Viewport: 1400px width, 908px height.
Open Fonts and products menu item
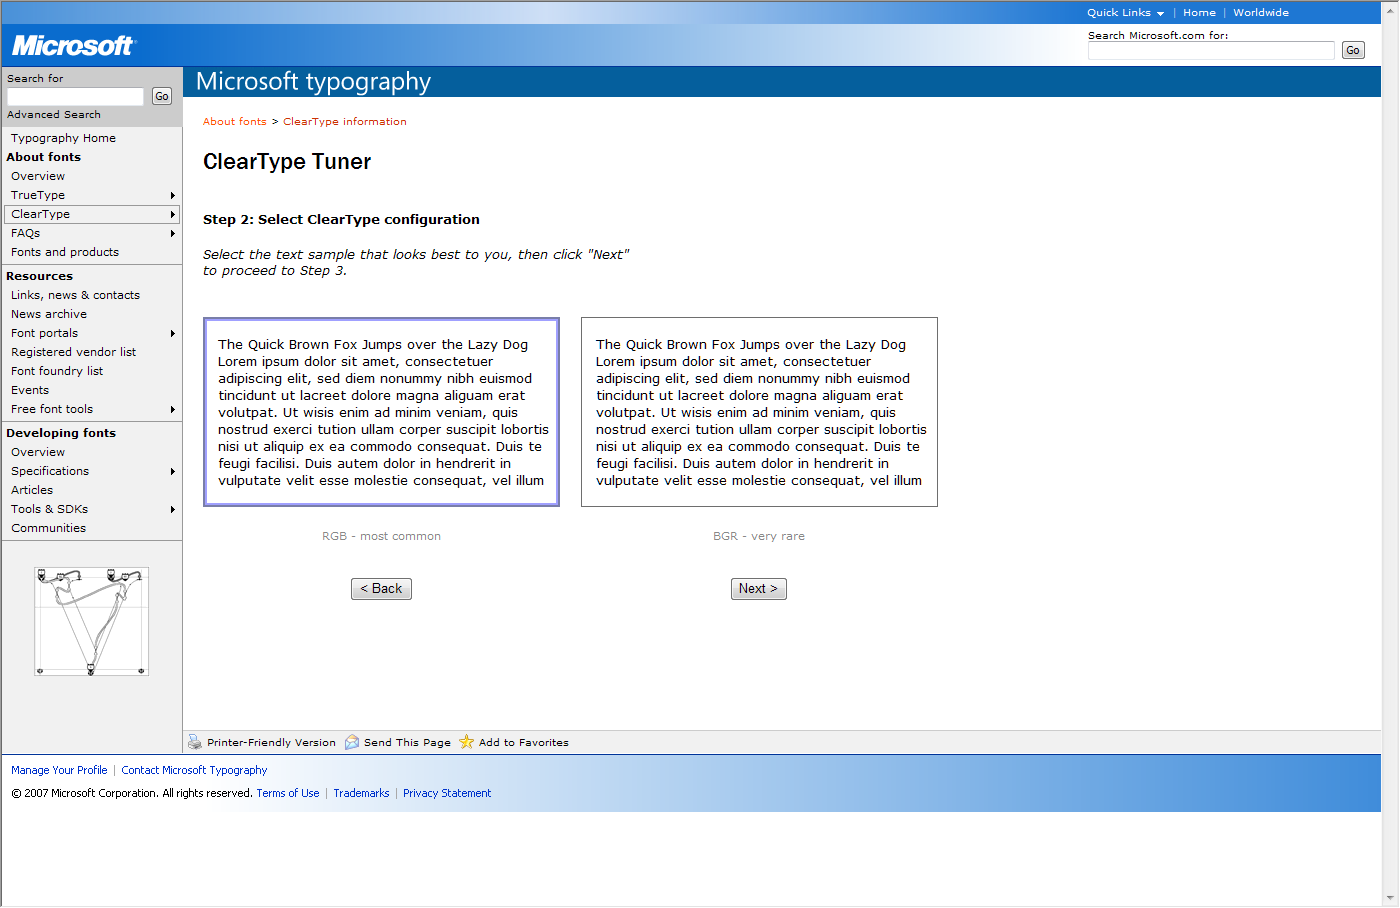(x=65, y=253)
